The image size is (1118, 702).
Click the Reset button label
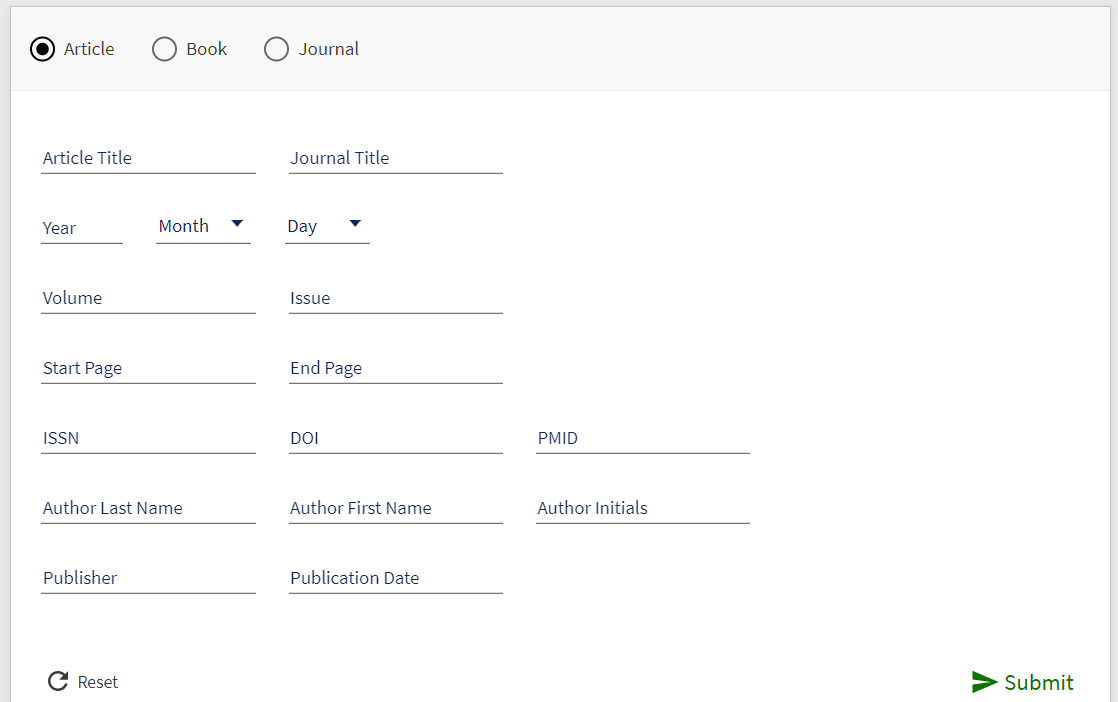[x=98, y=682]
